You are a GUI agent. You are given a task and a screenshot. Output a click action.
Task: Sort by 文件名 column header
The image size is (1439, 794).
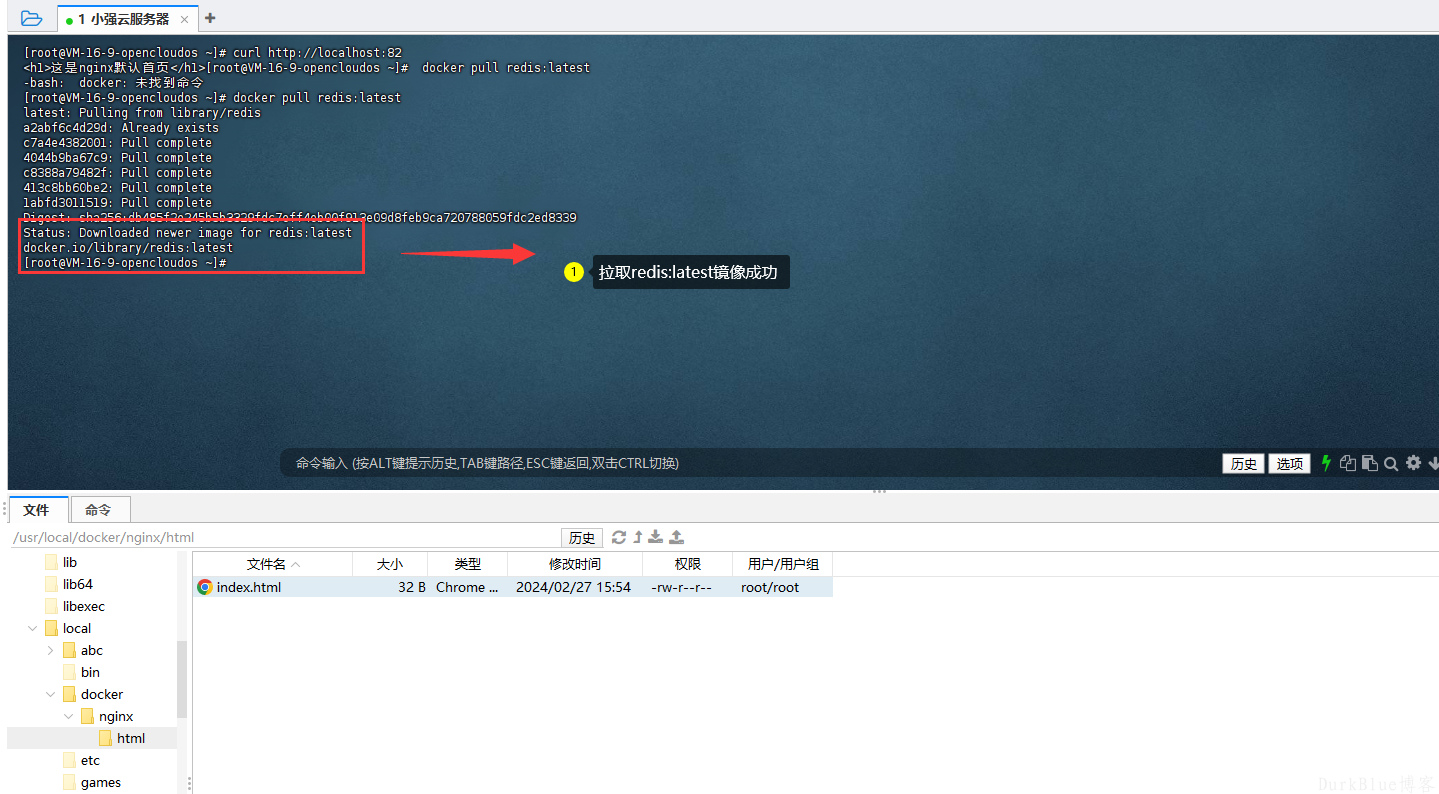coord(273,565)
